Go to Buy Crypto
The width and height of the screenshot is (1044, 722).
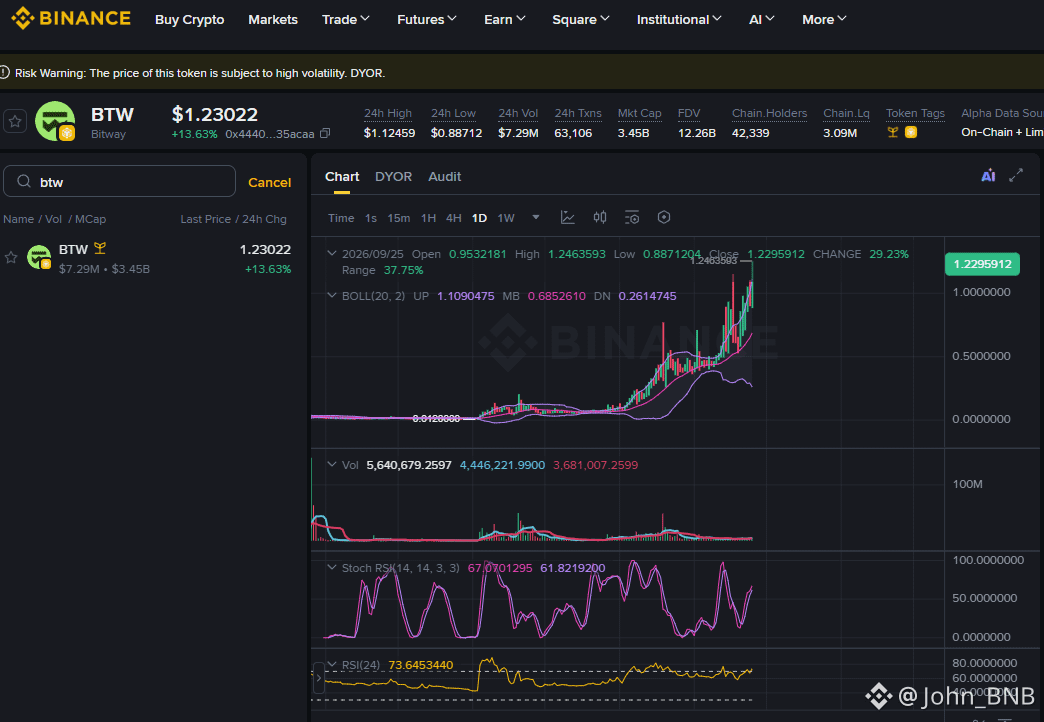click(190, 19)
